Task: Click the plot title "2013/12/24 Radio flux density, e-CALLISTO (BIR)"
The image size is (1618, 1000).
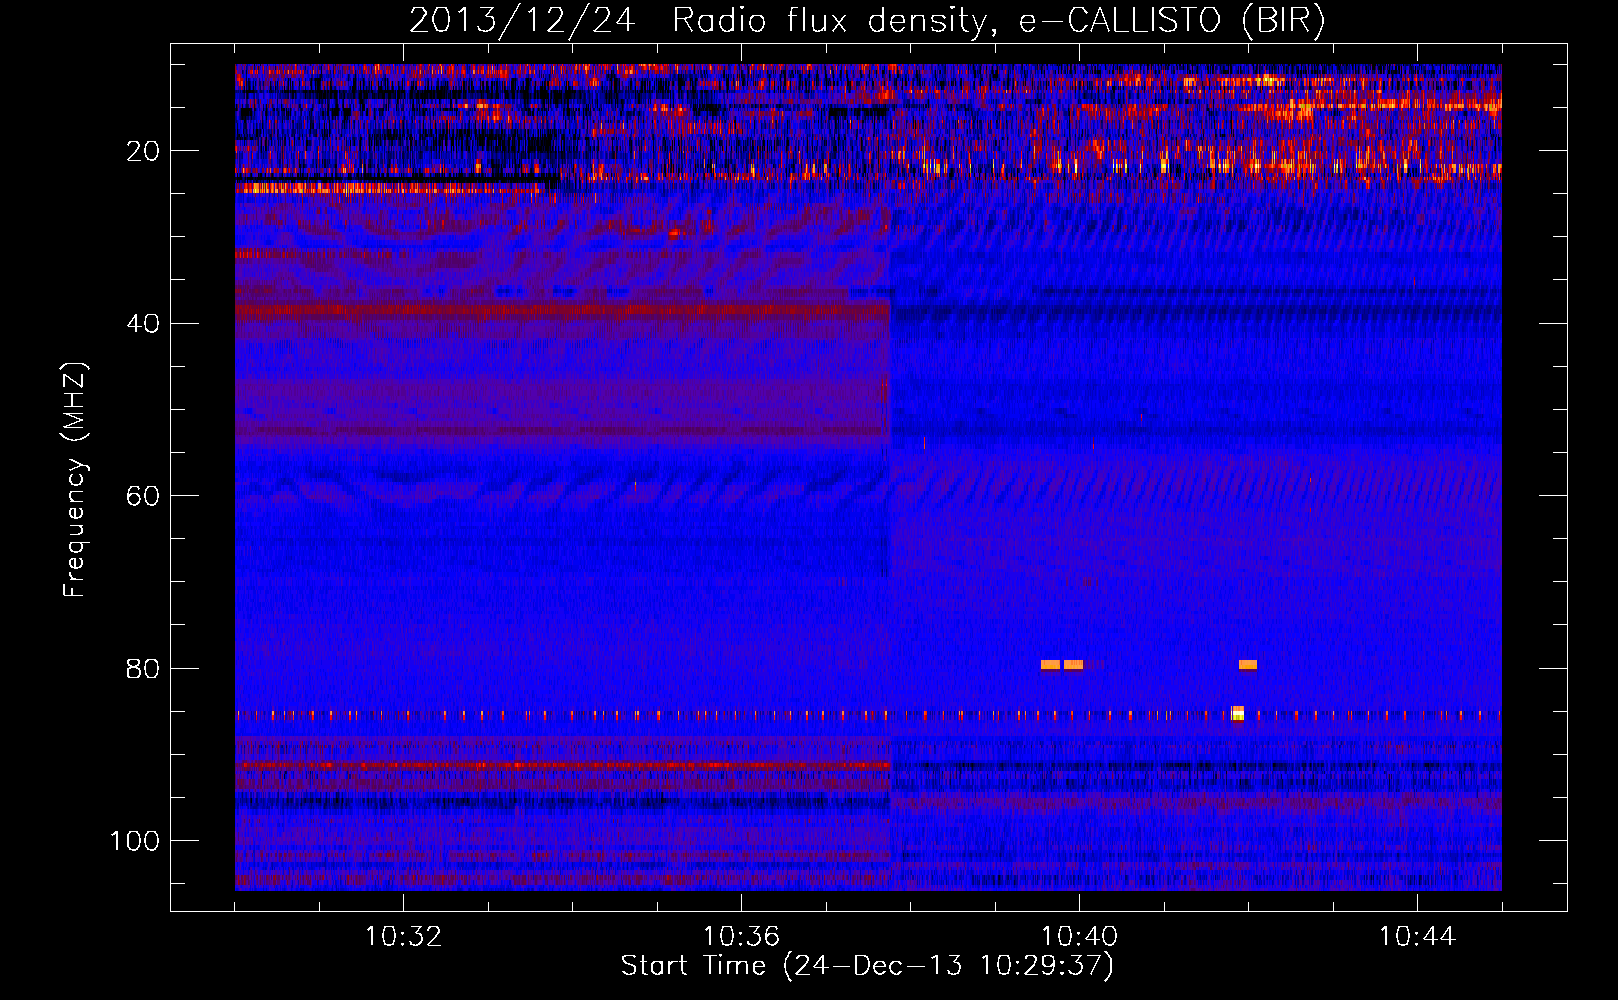Action: [867, 20]
